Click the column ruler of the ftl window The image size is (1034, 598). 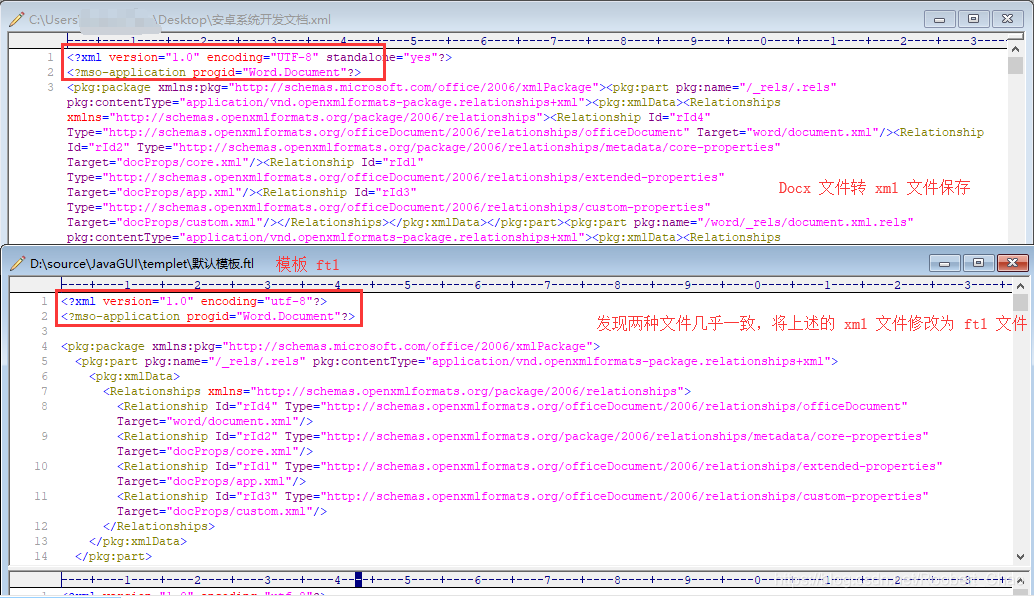(535, 285)
